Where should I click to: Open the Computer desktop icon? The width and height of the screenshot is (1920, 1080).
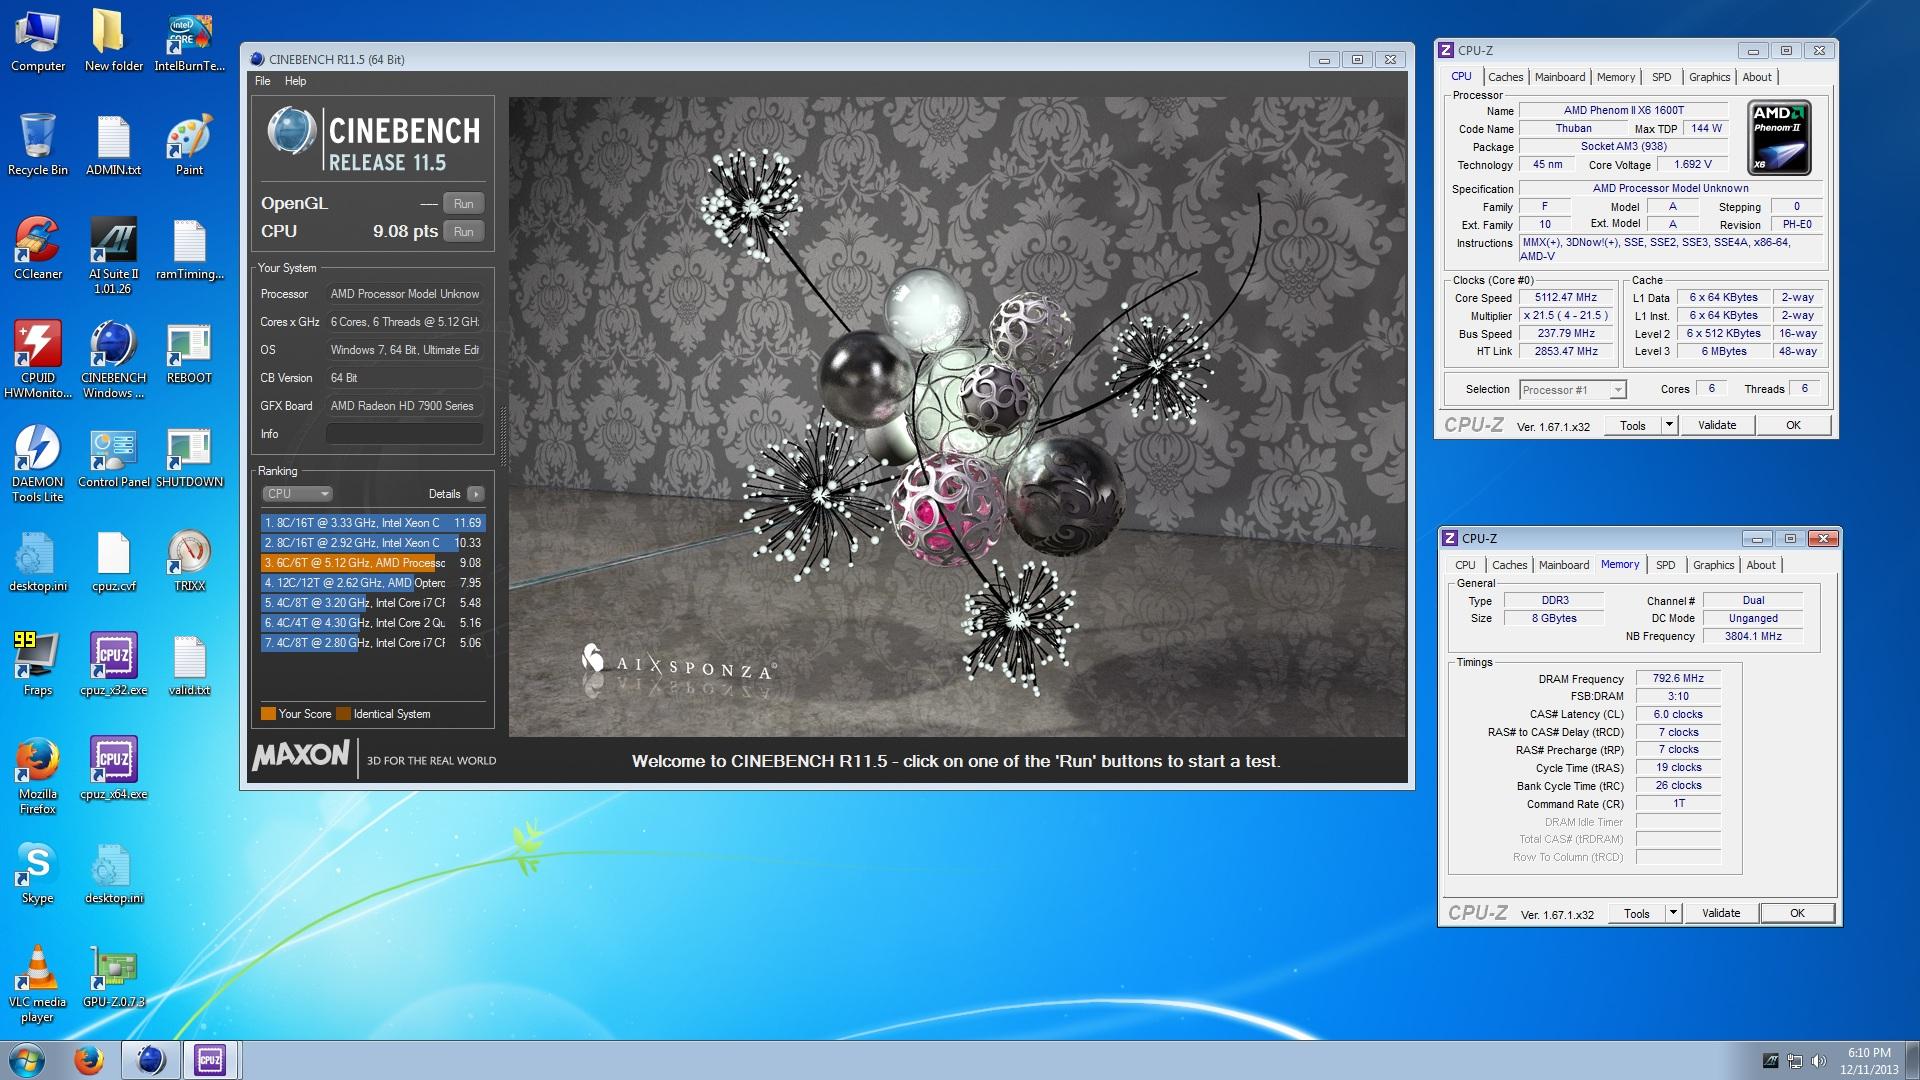click(38, 42)
